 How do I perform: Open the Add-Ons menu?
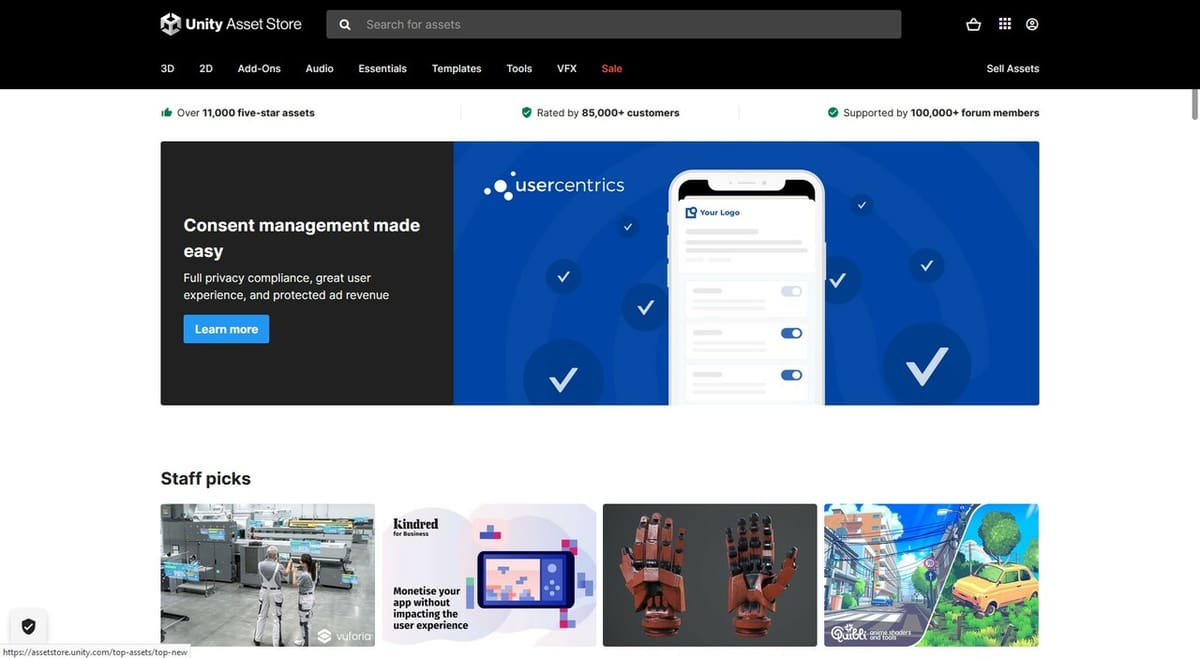point(259,68)
